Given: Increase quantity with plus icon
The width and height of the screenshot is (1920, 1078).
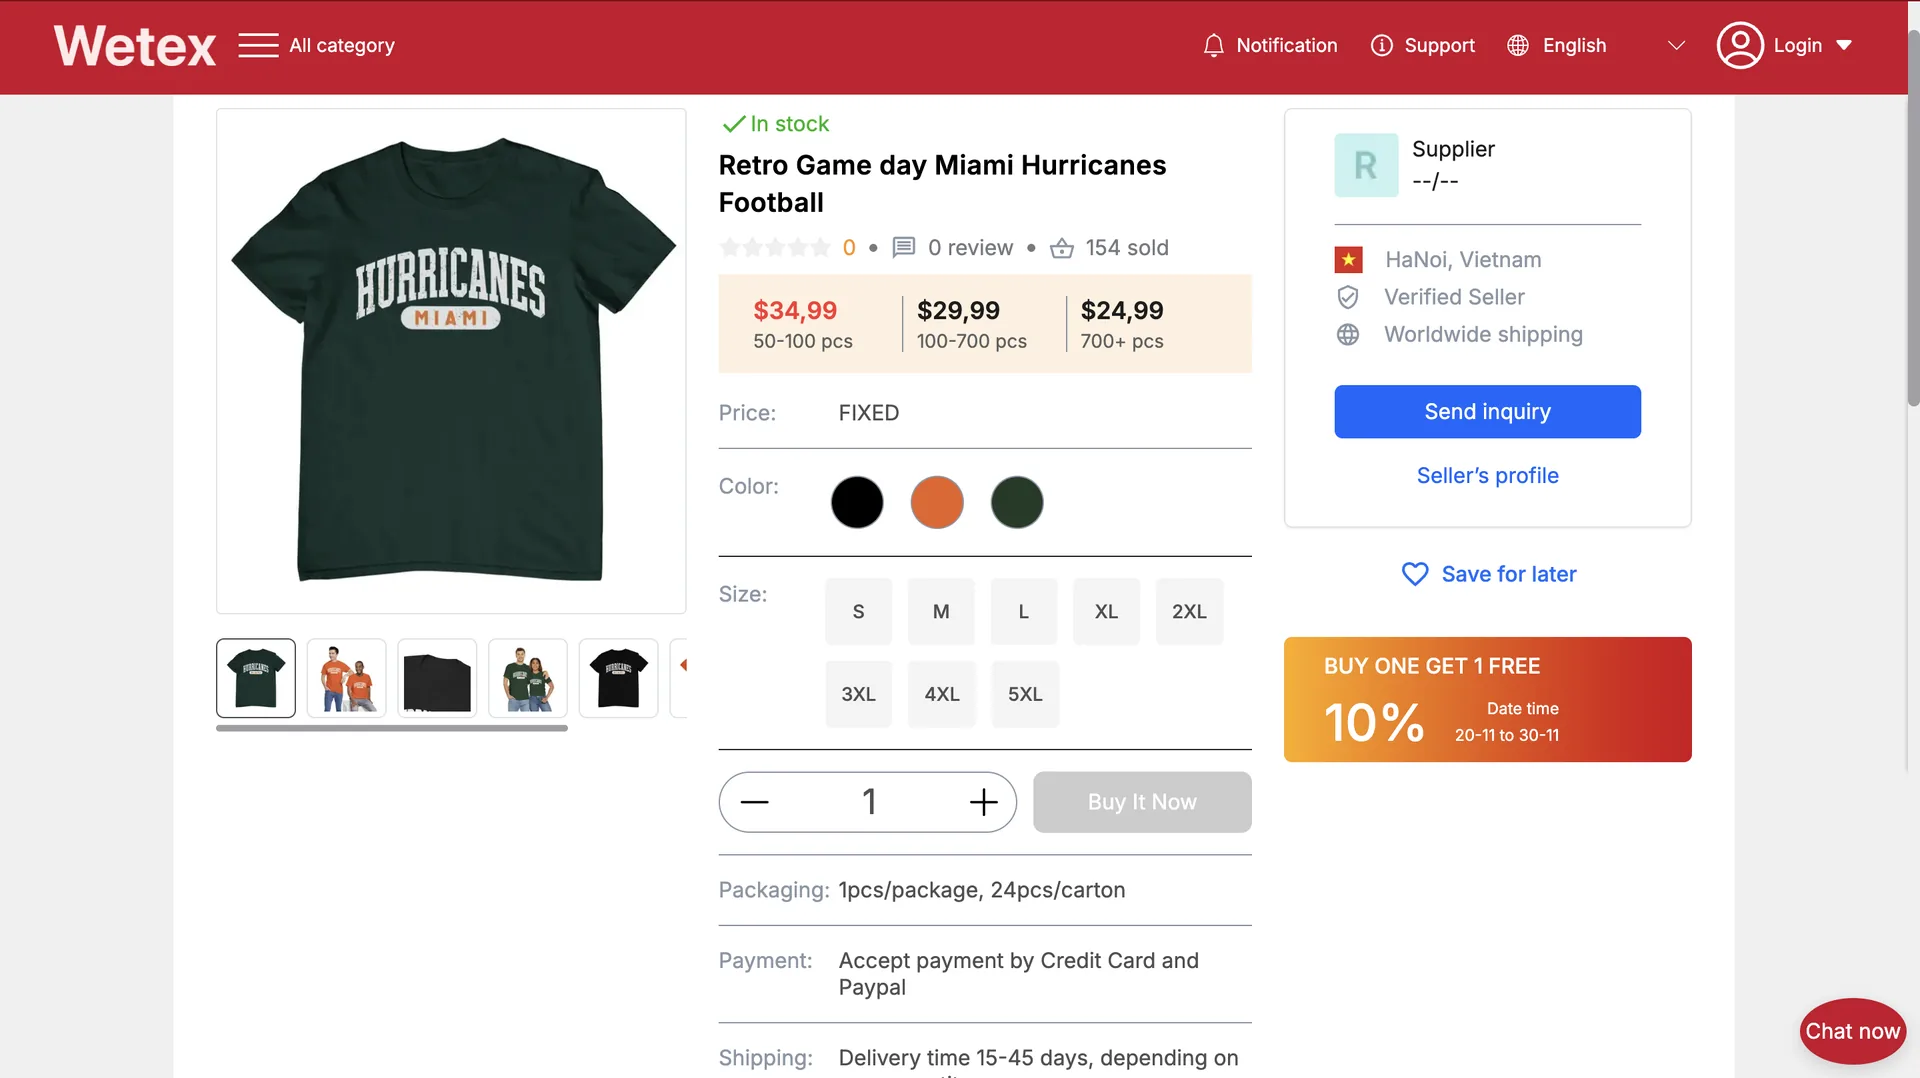Looking at the screenshot, I should tap(983, 802).
